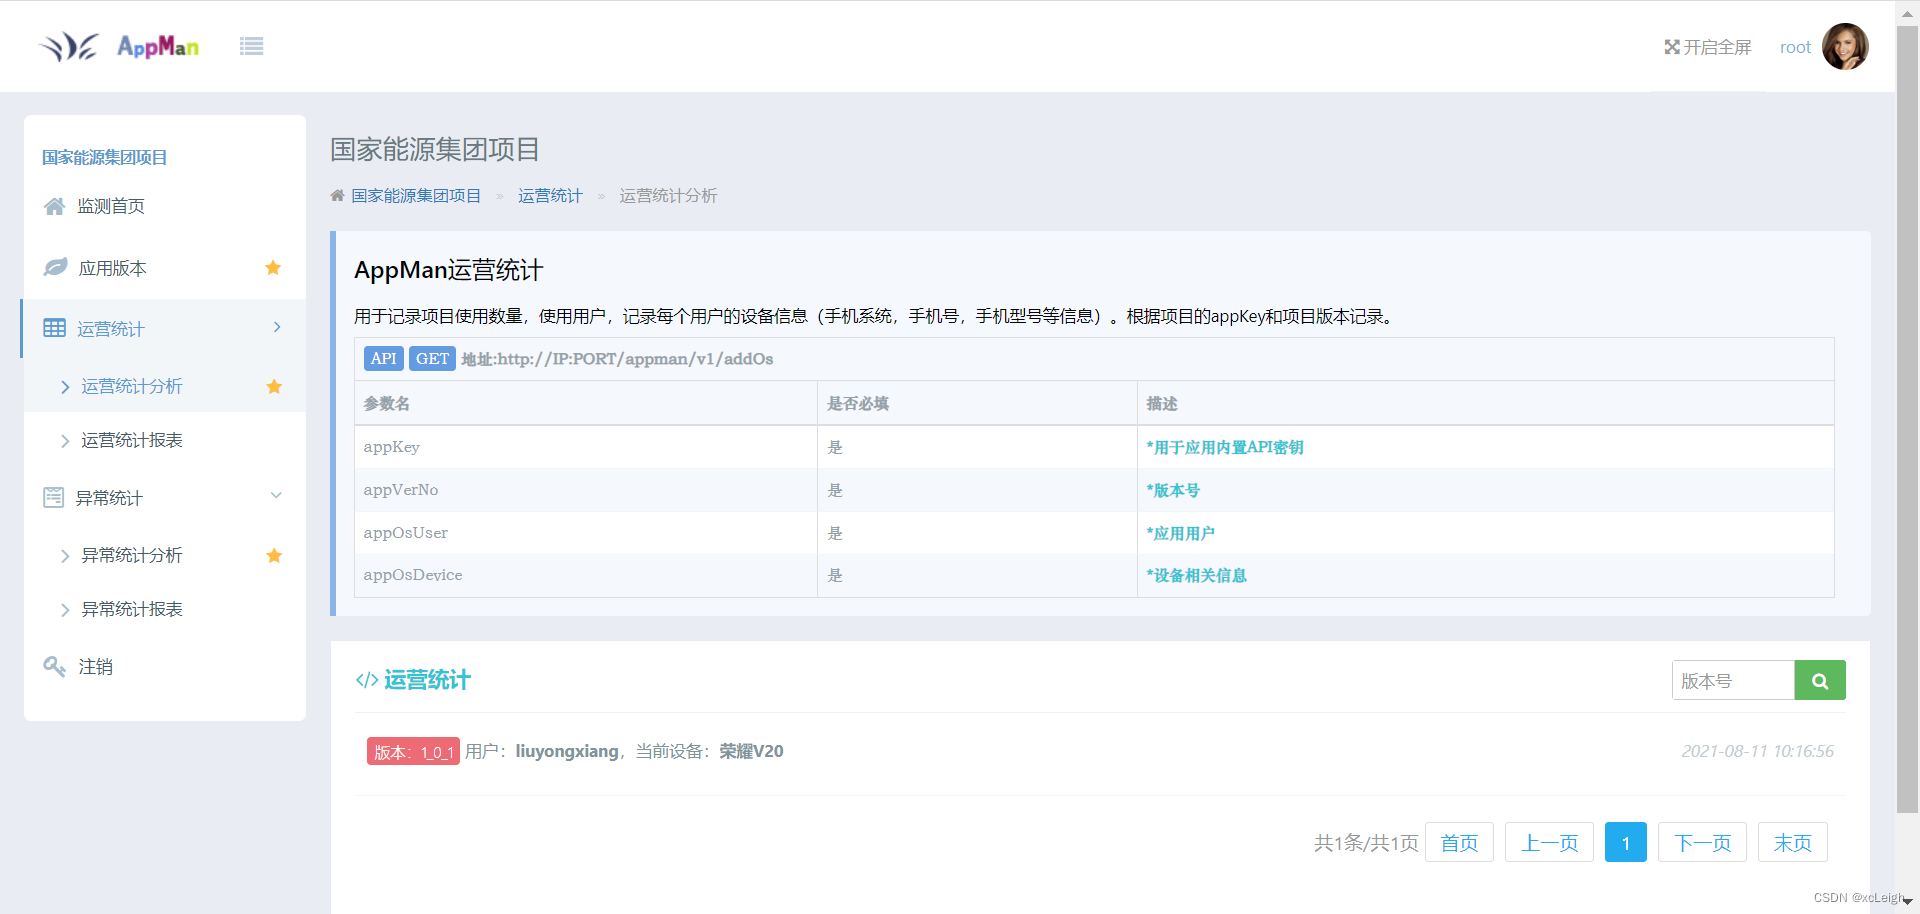The image size is (1920, 914).
Task: Open 应用版本 menu item
Action: coord(113,268)
